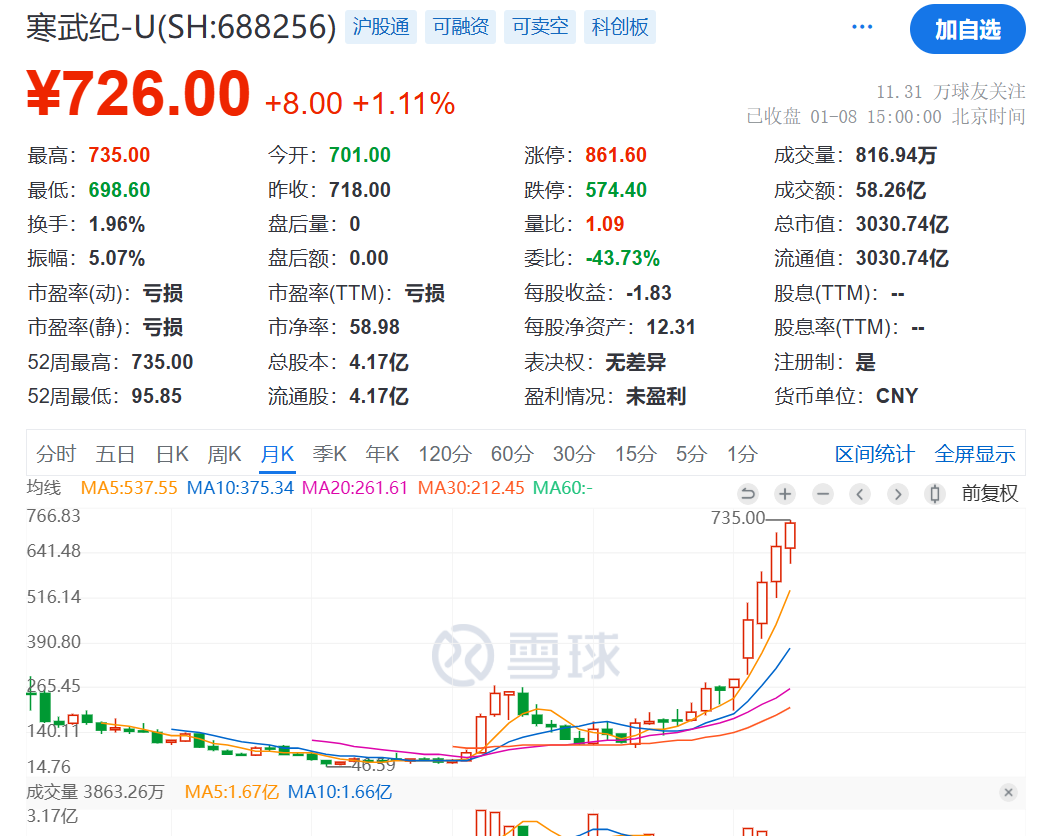Screen dimensions: 1052x836
Task: Click the undo/reset chart icon
Action: pos(747,494)
